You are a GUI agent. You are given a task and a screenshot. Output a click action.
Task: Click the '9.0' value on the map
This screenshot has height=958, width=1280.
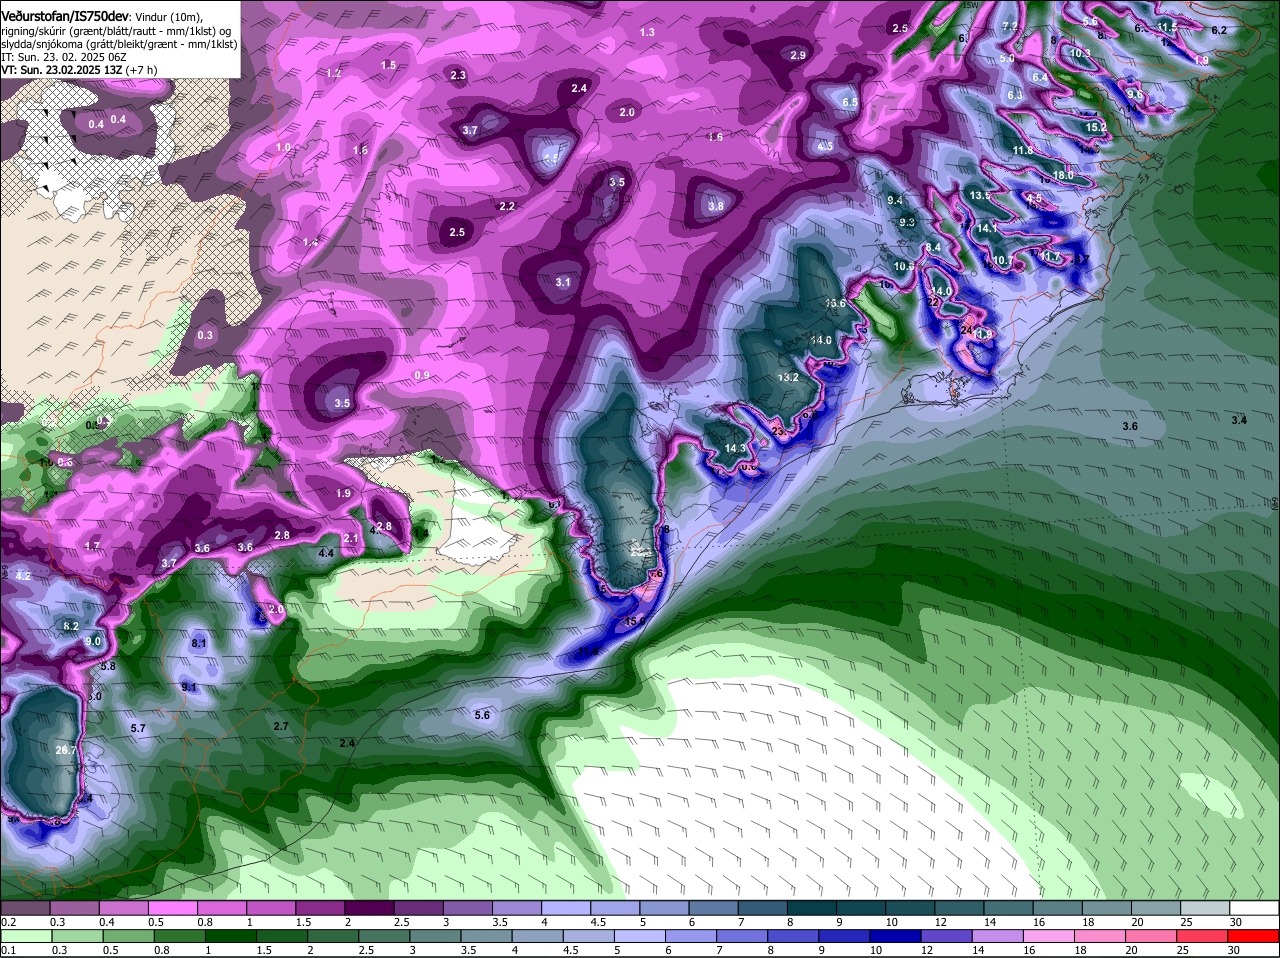click(x=93, y=642)
